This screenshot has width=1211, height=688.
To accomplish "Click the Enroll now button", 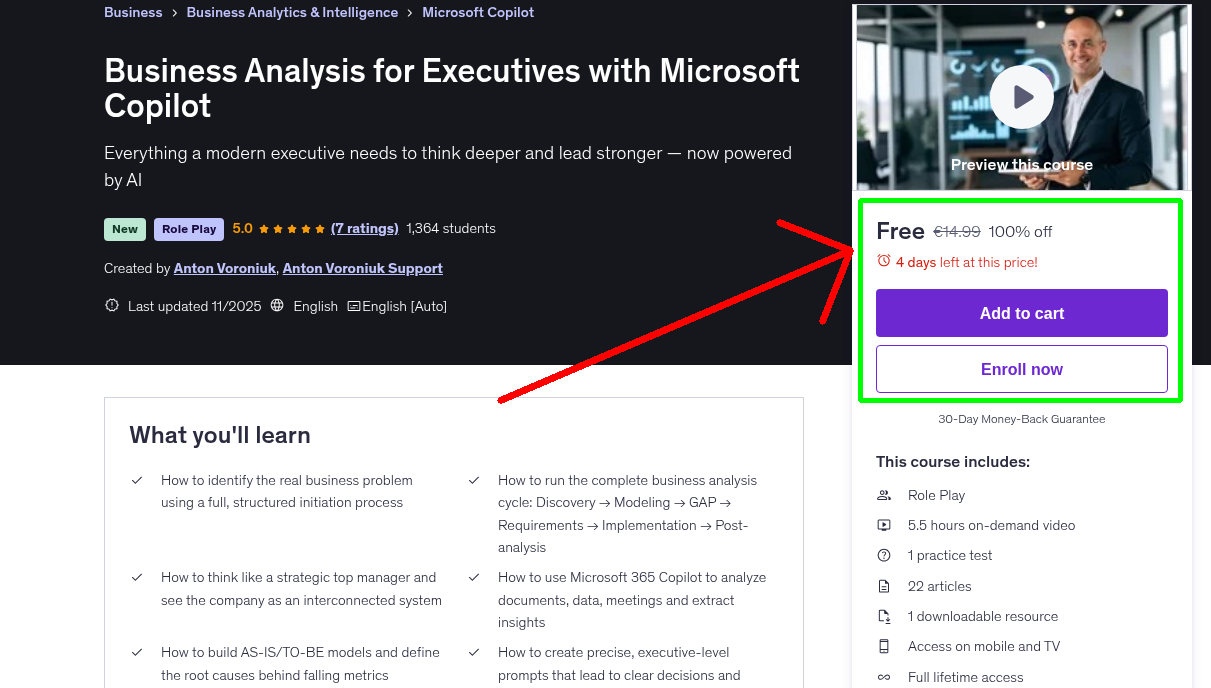I will (1021, 369).
